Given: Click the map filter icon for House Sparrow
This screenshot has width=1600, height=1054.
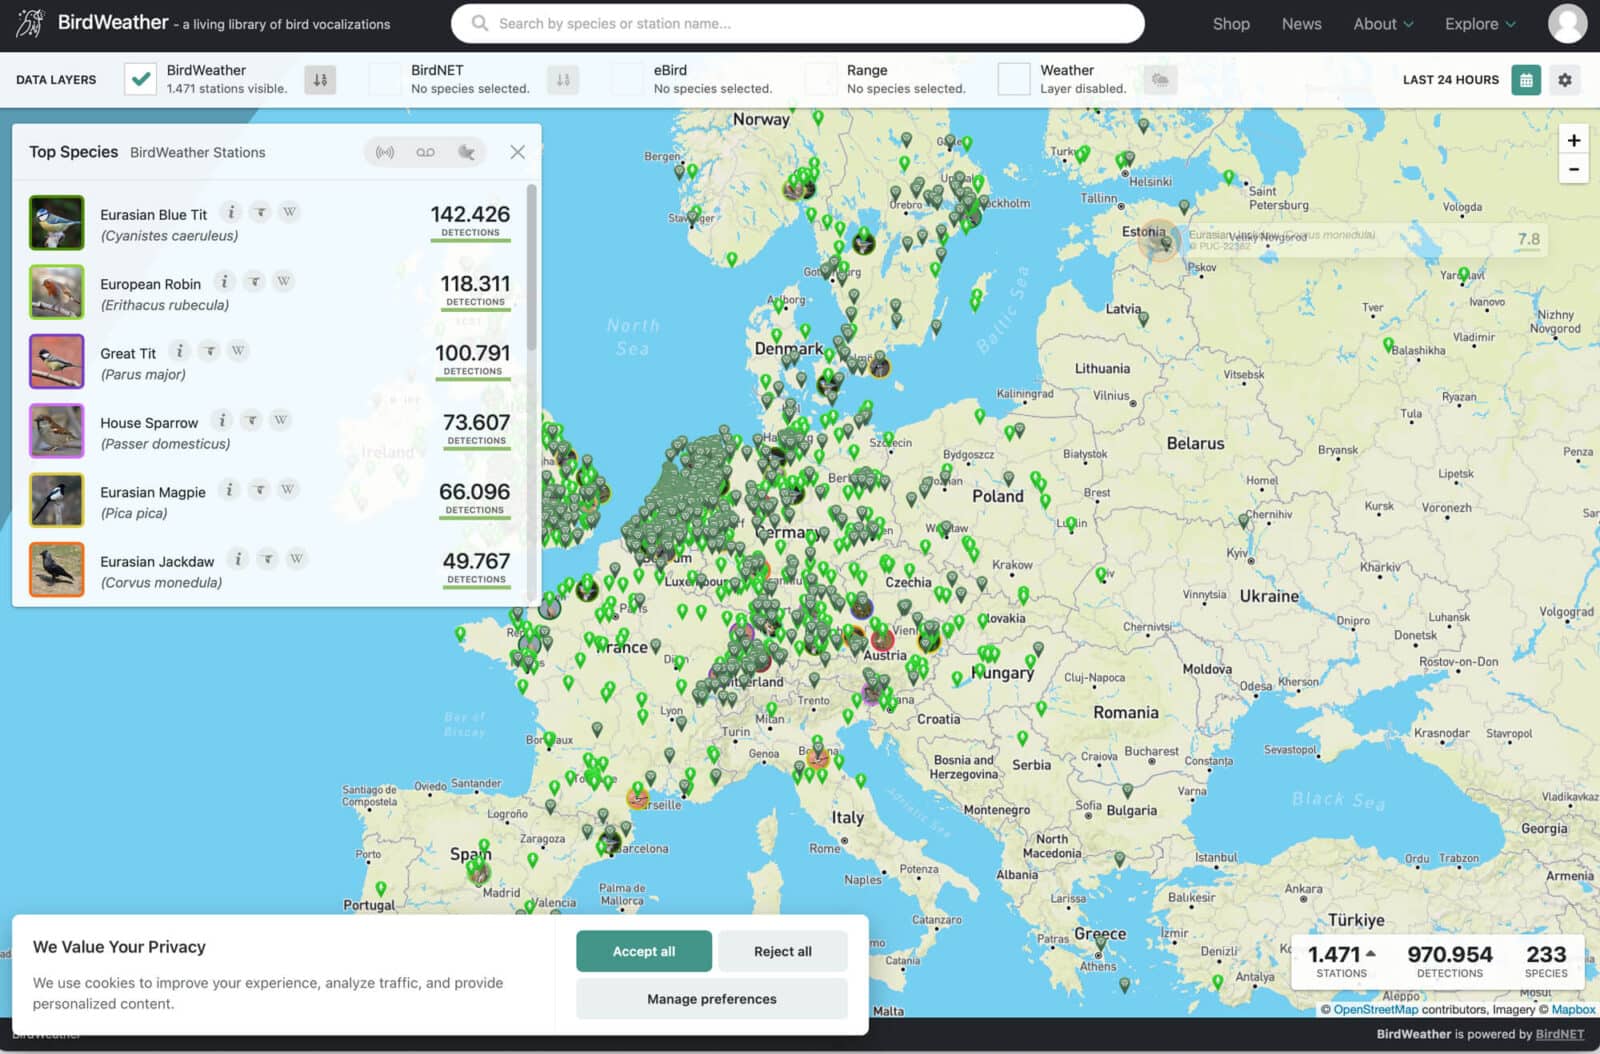Looking at the screenshot, I should 251,420.
